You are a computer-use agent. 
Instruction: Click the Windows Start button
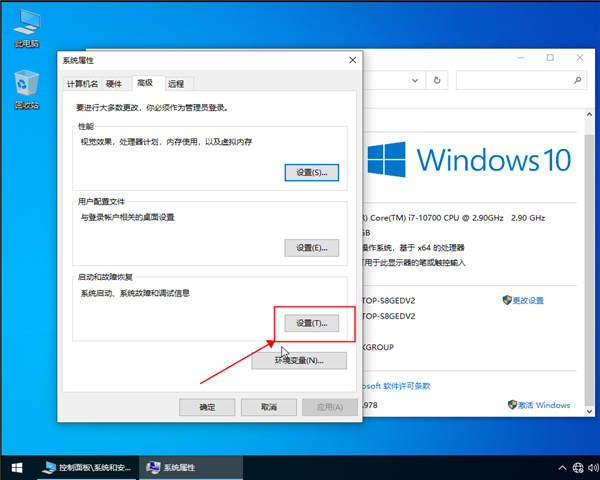click(15, 467)
